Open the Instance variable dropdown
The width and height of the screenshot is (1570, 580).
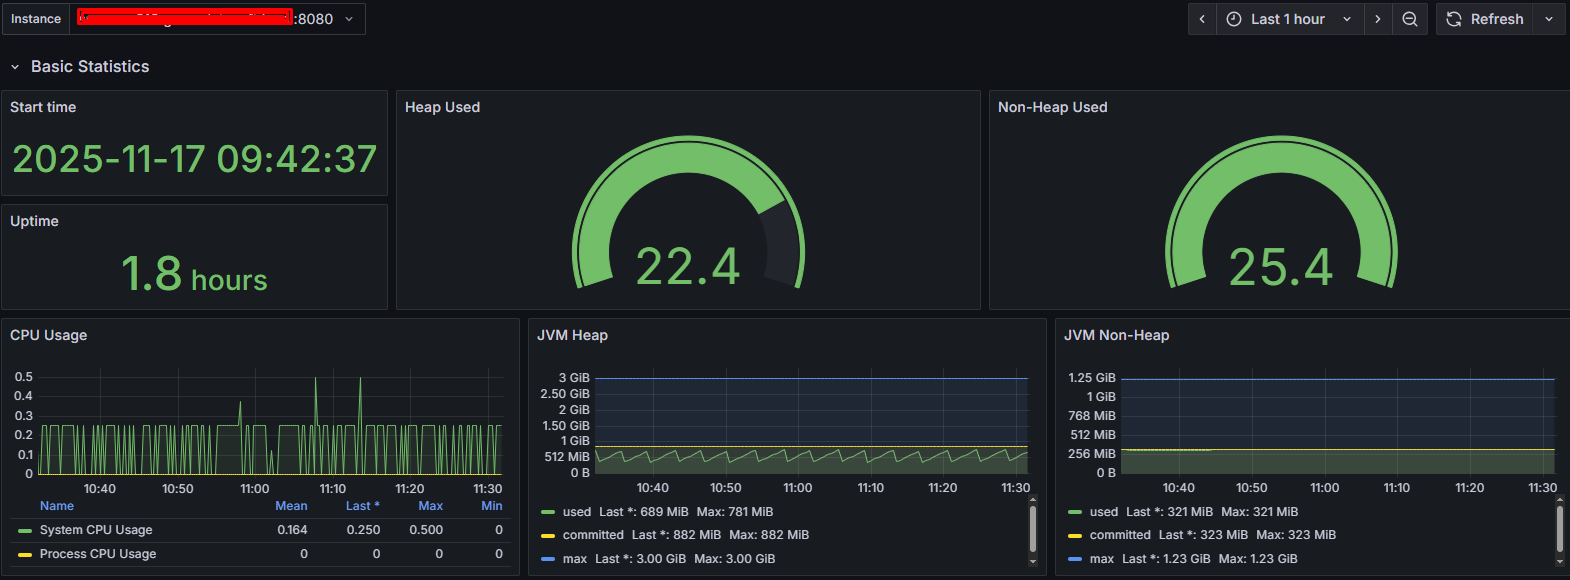pyautogui.click(x=220, y=19)
